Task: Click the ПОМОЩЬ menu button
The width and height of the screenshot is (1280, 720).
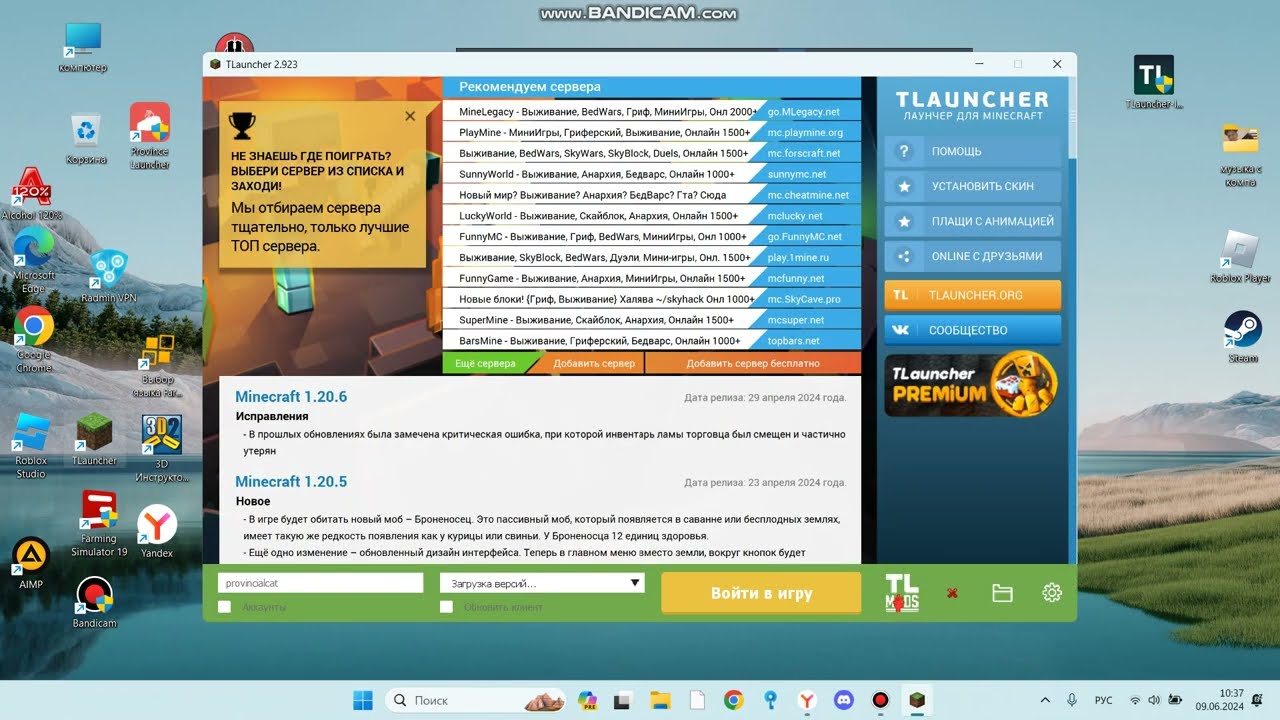Action: tap(972, 151)
